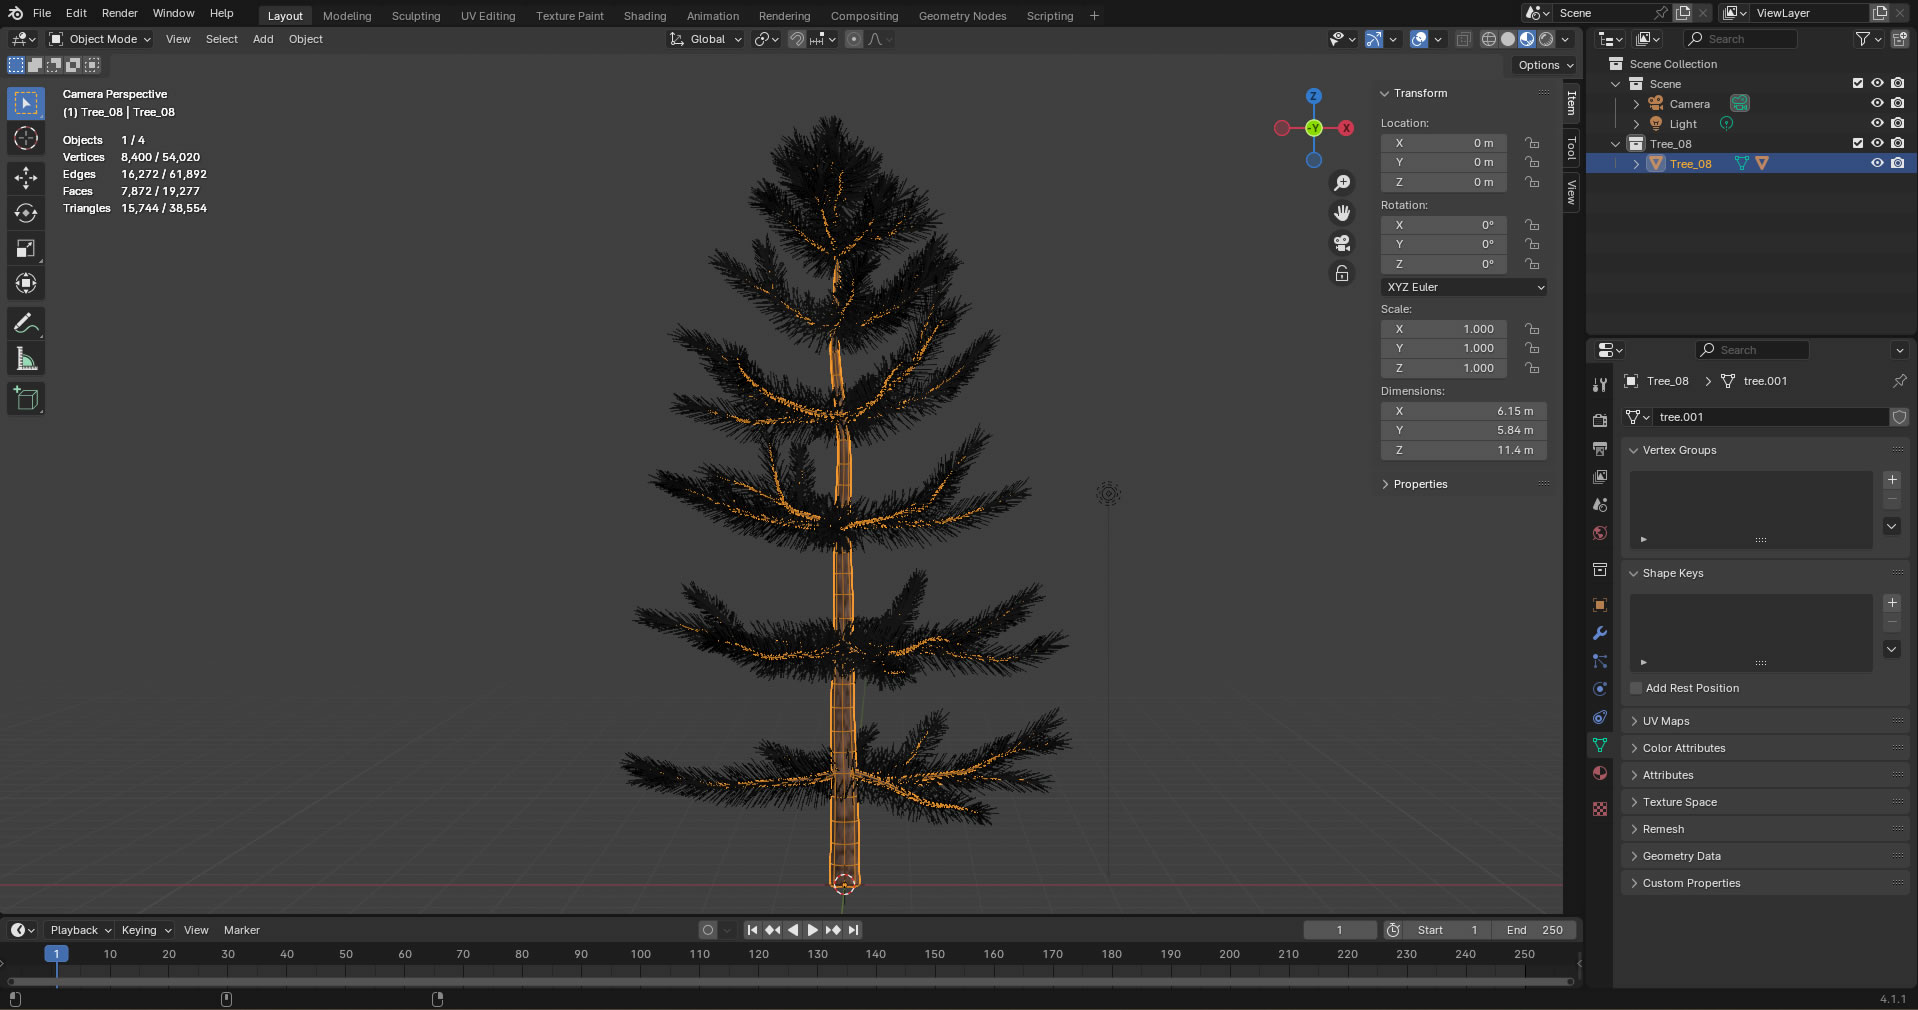Screen dimensions: 1918x1010
Task: Expand the Camera item in outliner
Action: [1636, 104]
